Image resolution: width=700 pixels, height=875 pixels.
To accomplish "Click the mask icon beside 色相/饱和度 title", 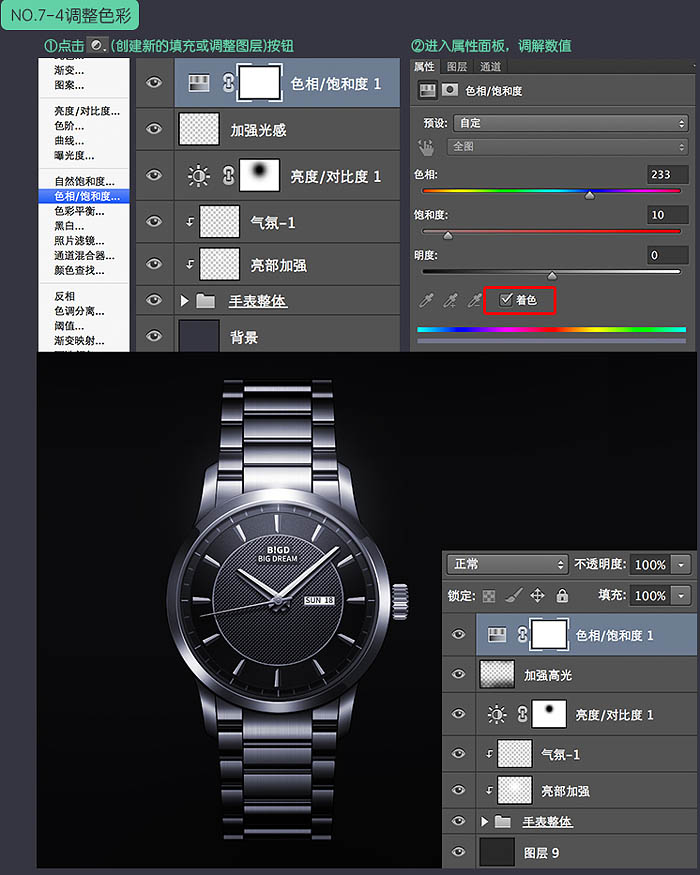I will tap(450, 90).
